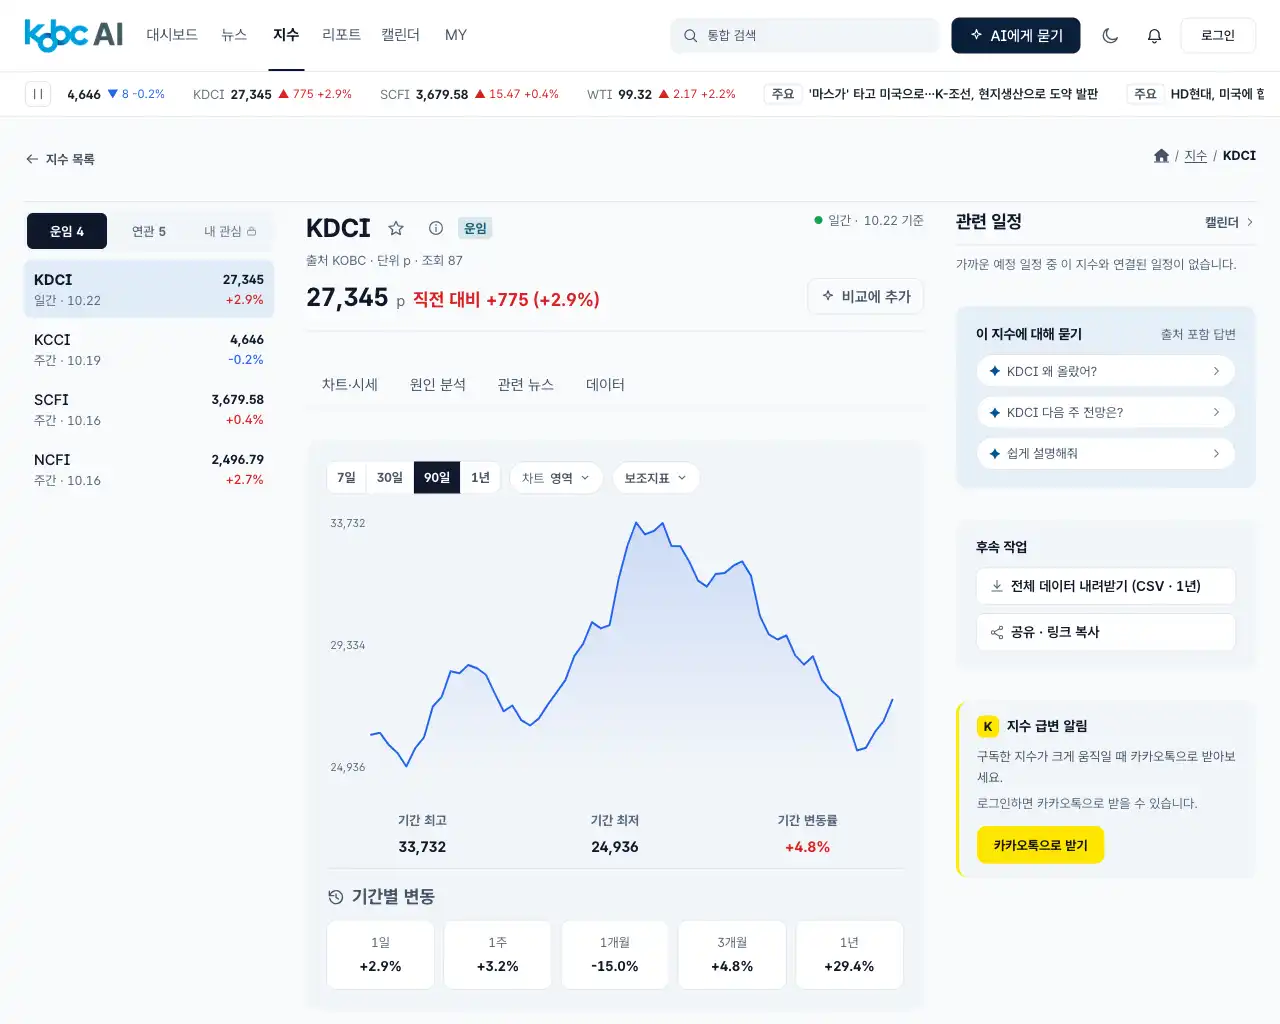
Task: Click 카카오톡으로 받기 yellow button
Action: (1040, 845)
